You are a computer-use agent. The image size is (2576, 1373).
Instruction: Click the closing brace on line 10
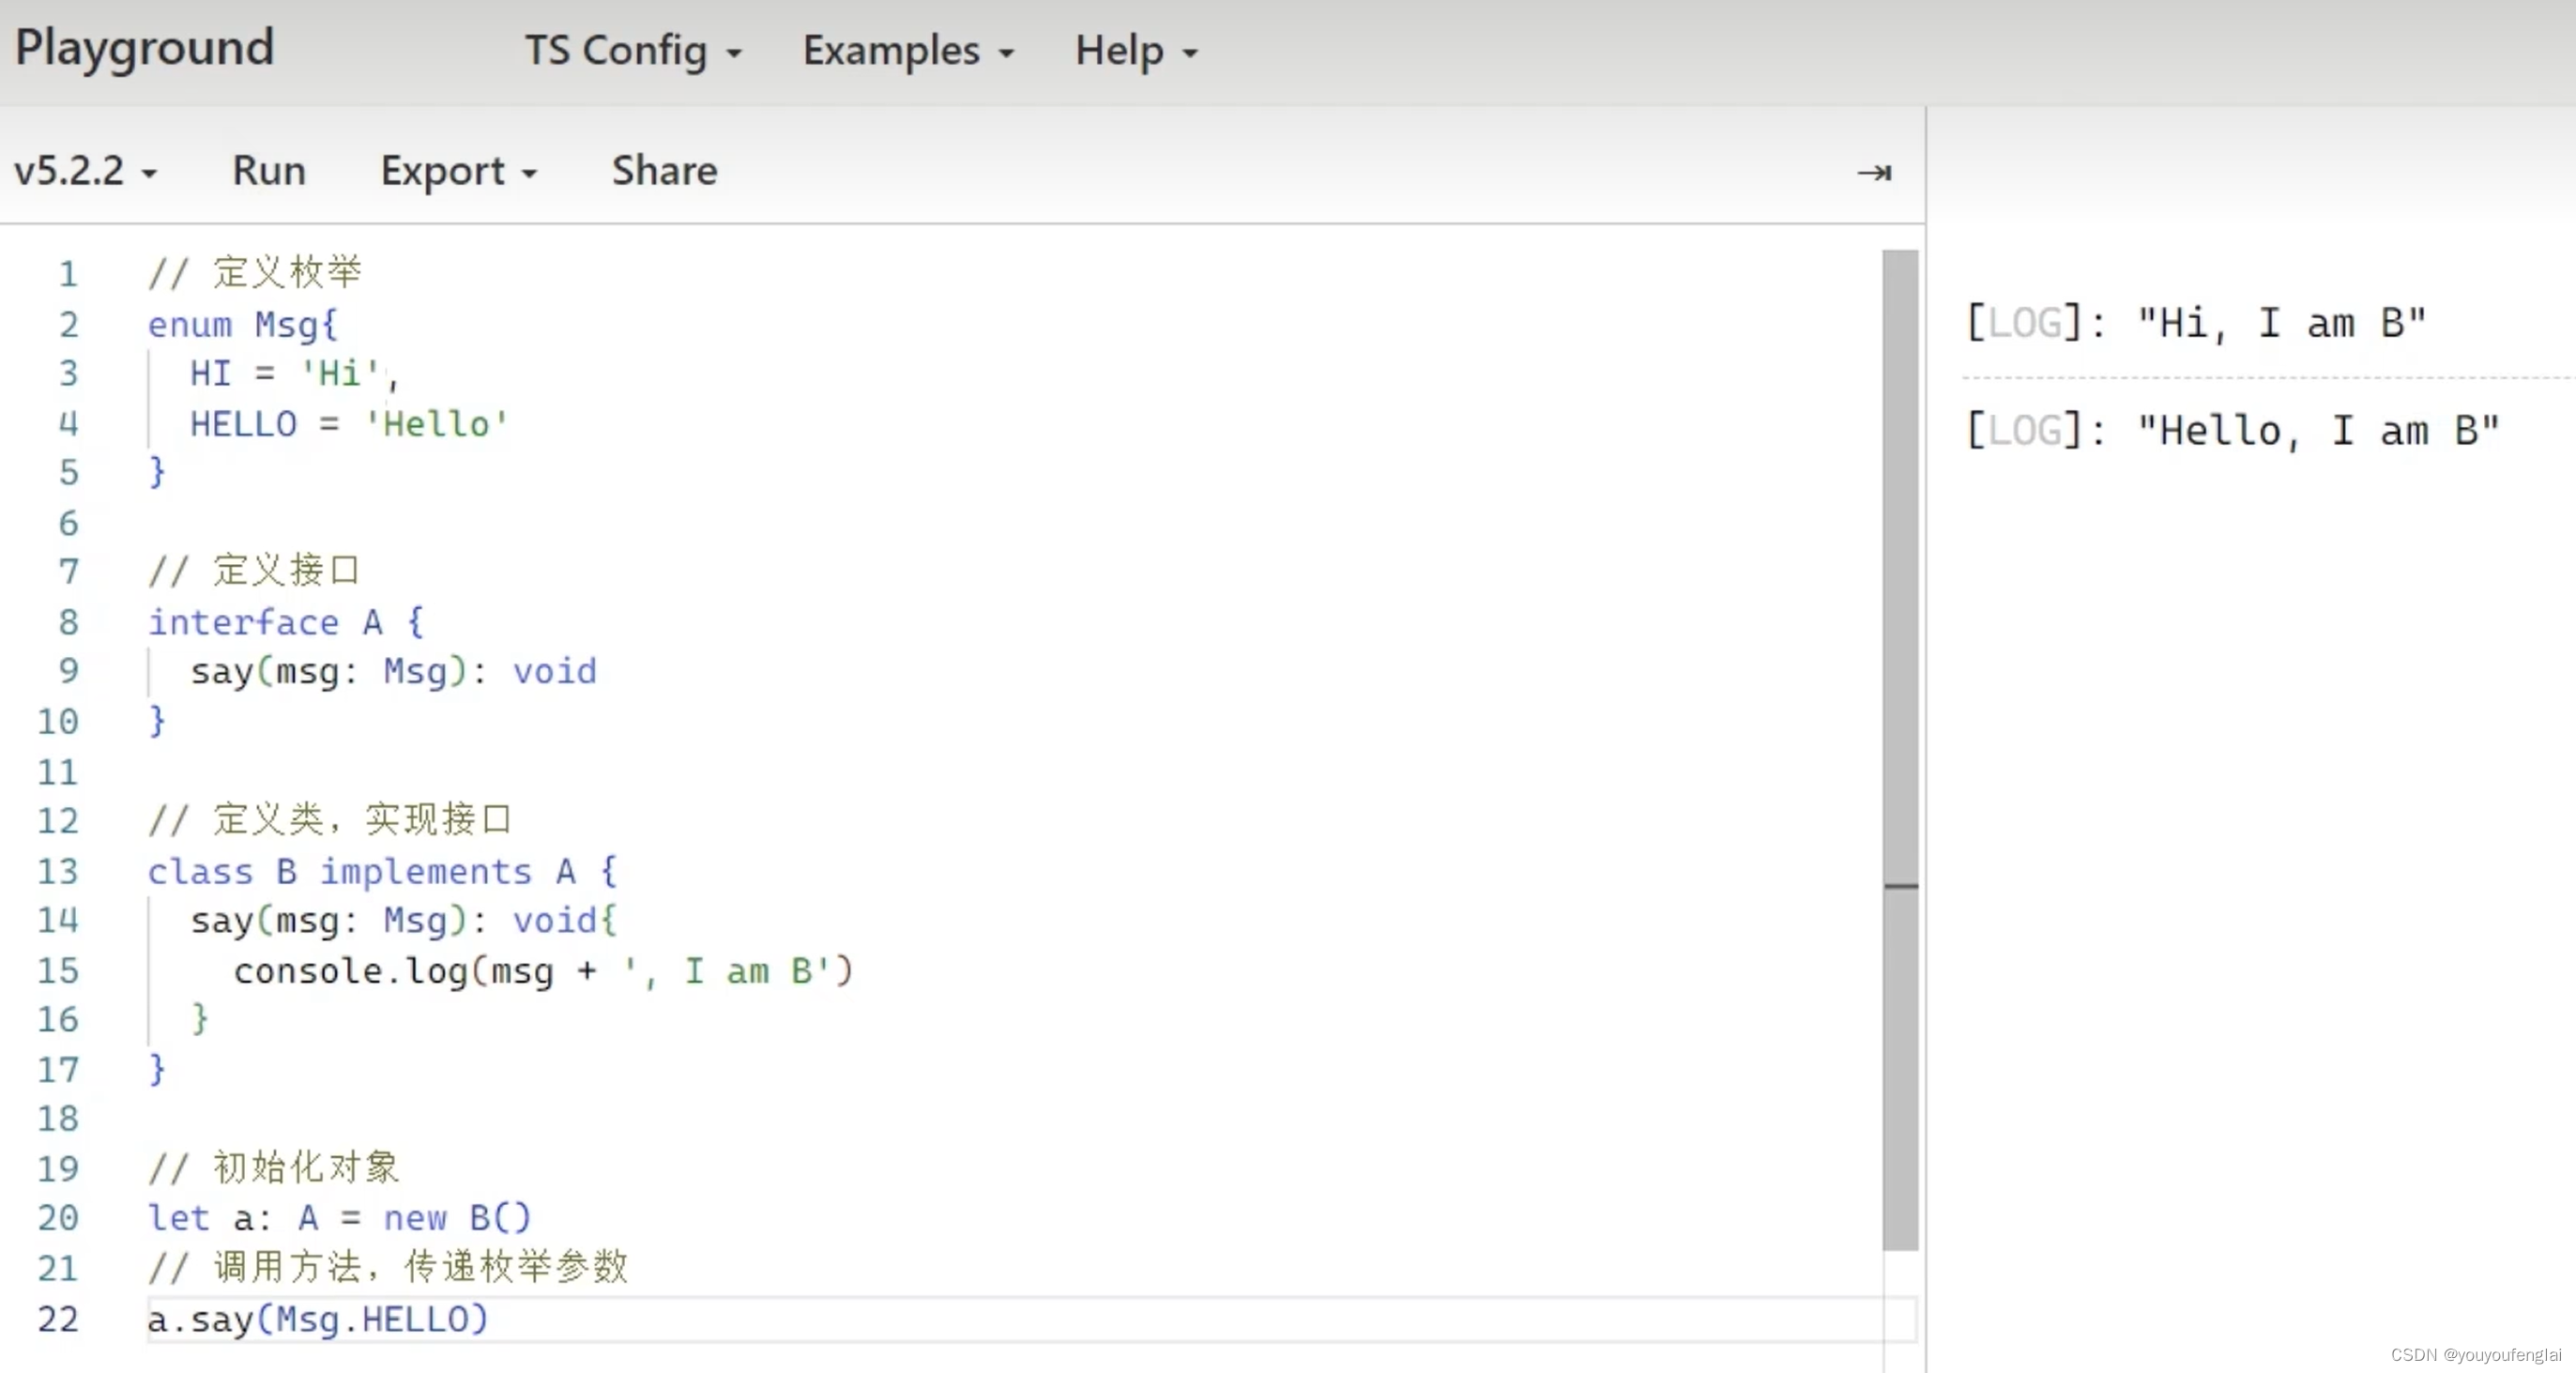(157, 720)
